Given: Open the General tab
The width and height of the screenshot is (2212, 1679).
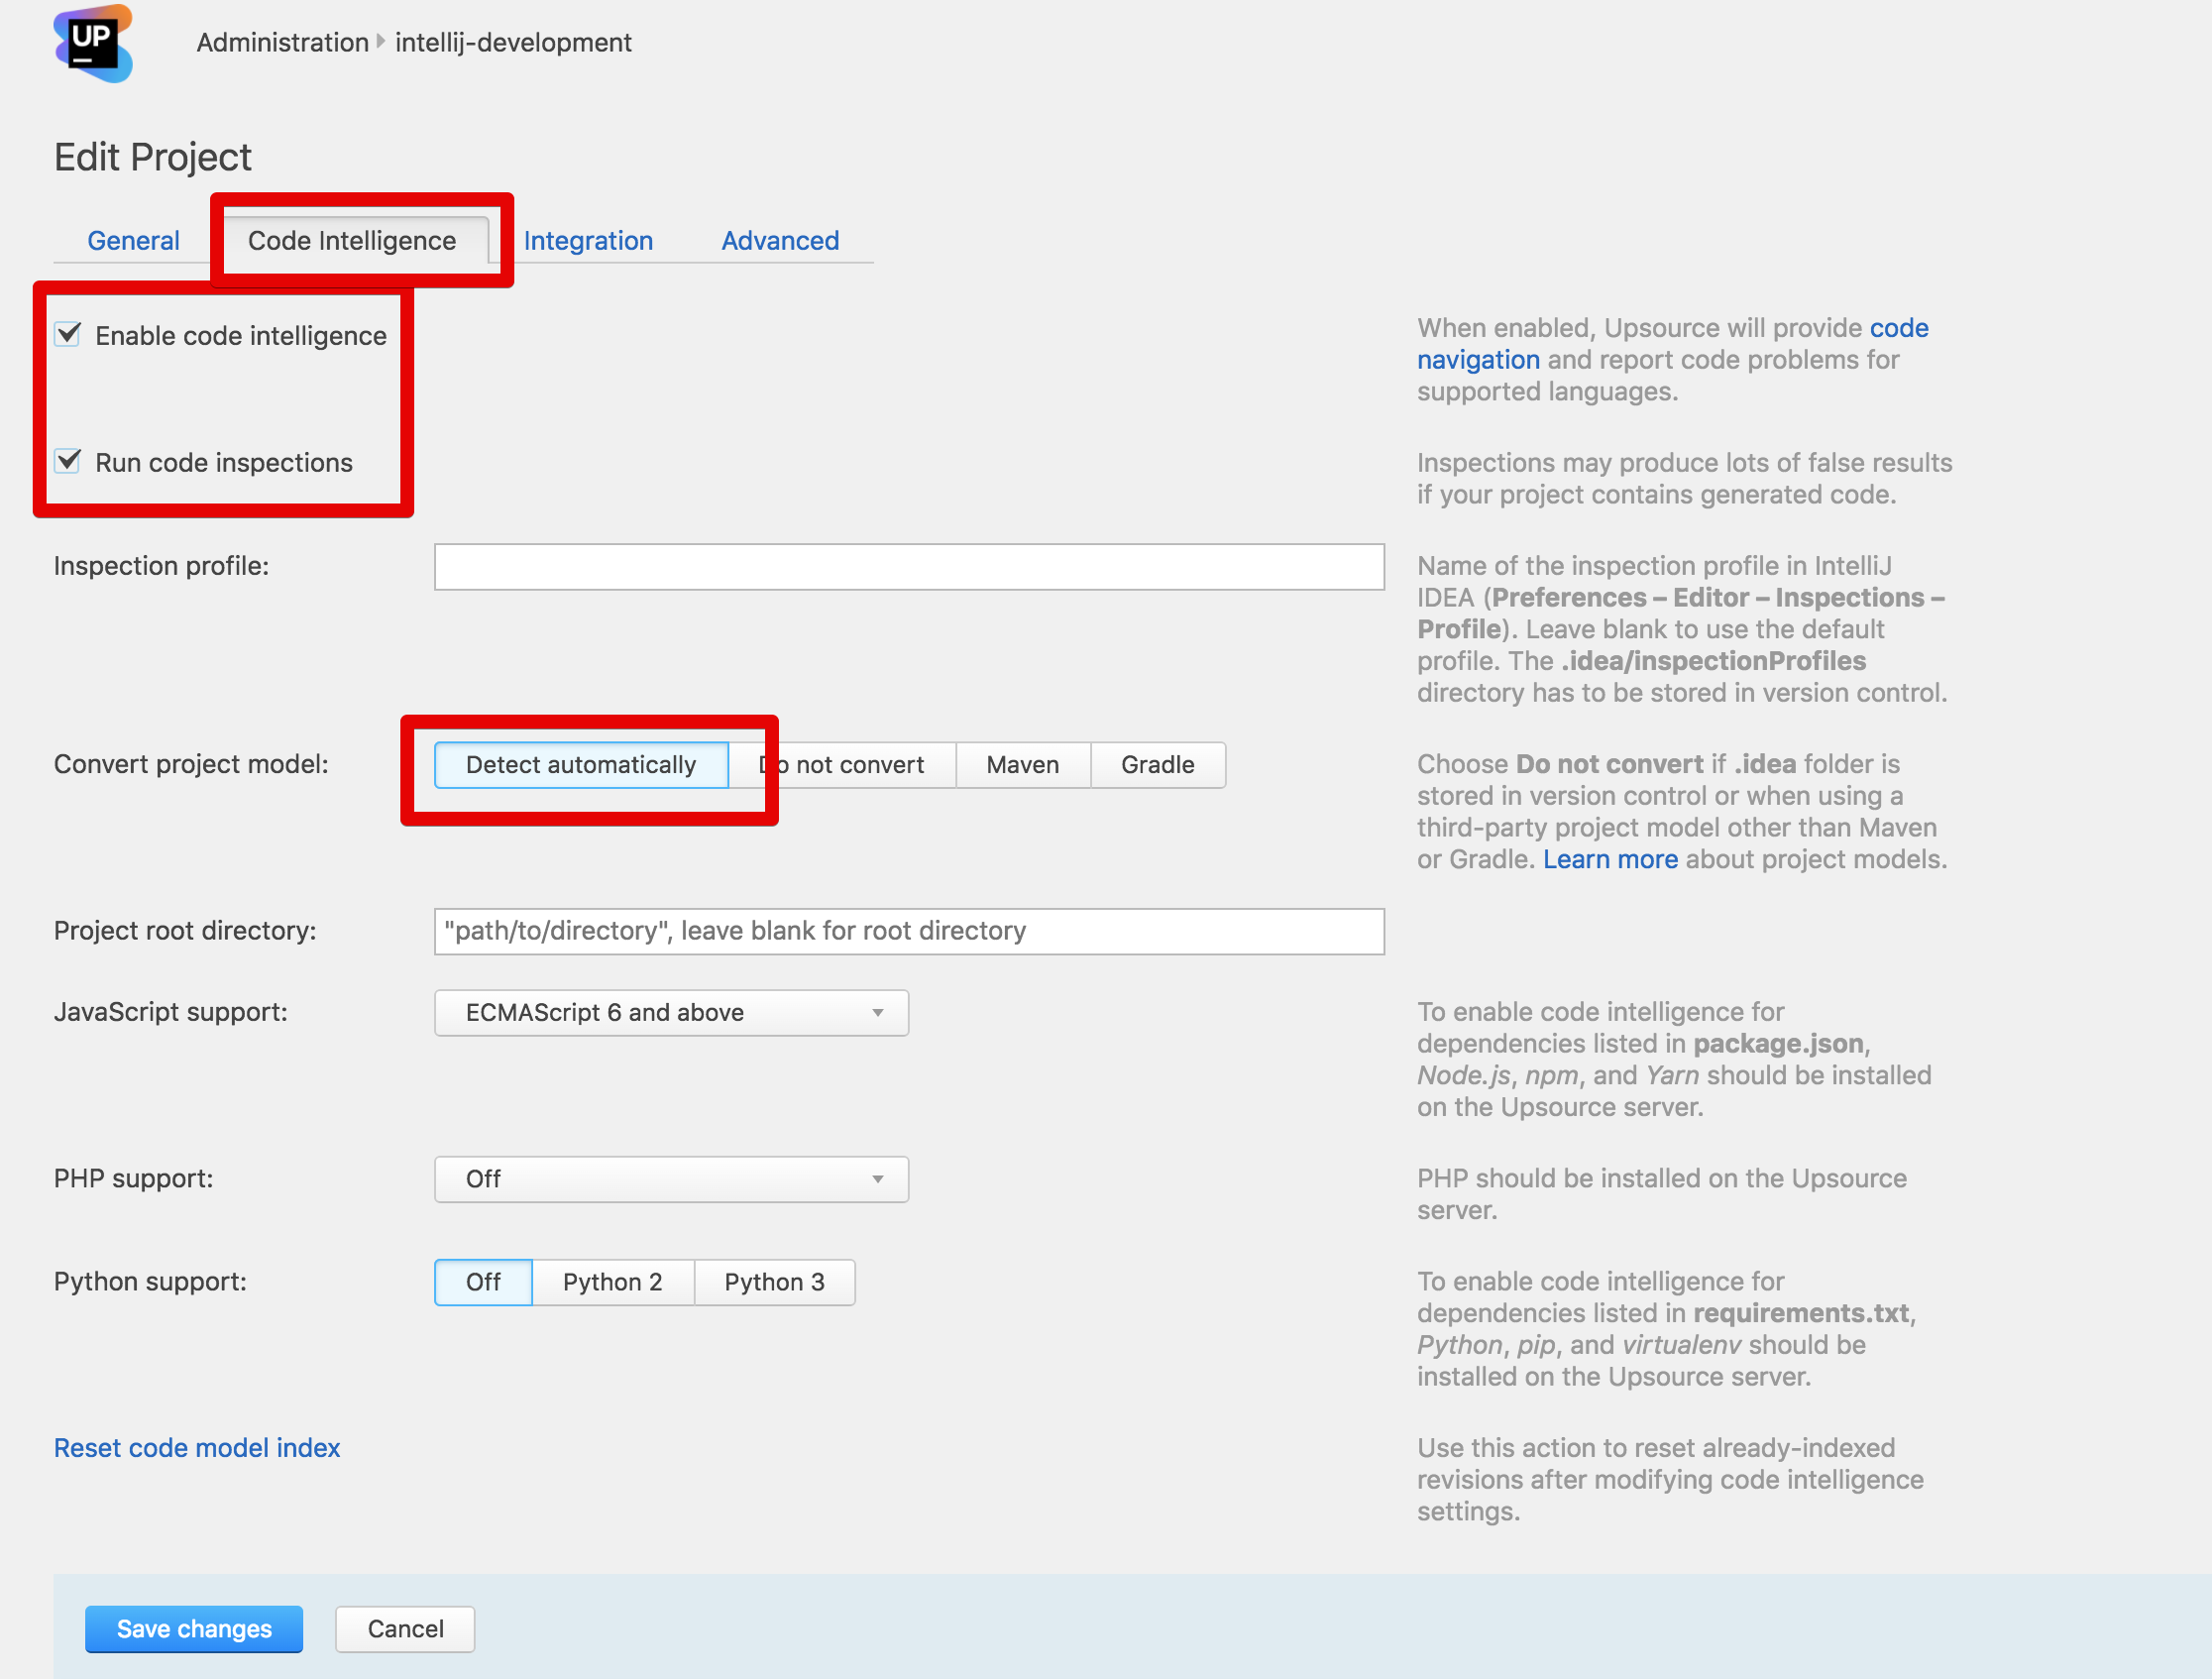Looking at the screenshot, I should point(133,241).
